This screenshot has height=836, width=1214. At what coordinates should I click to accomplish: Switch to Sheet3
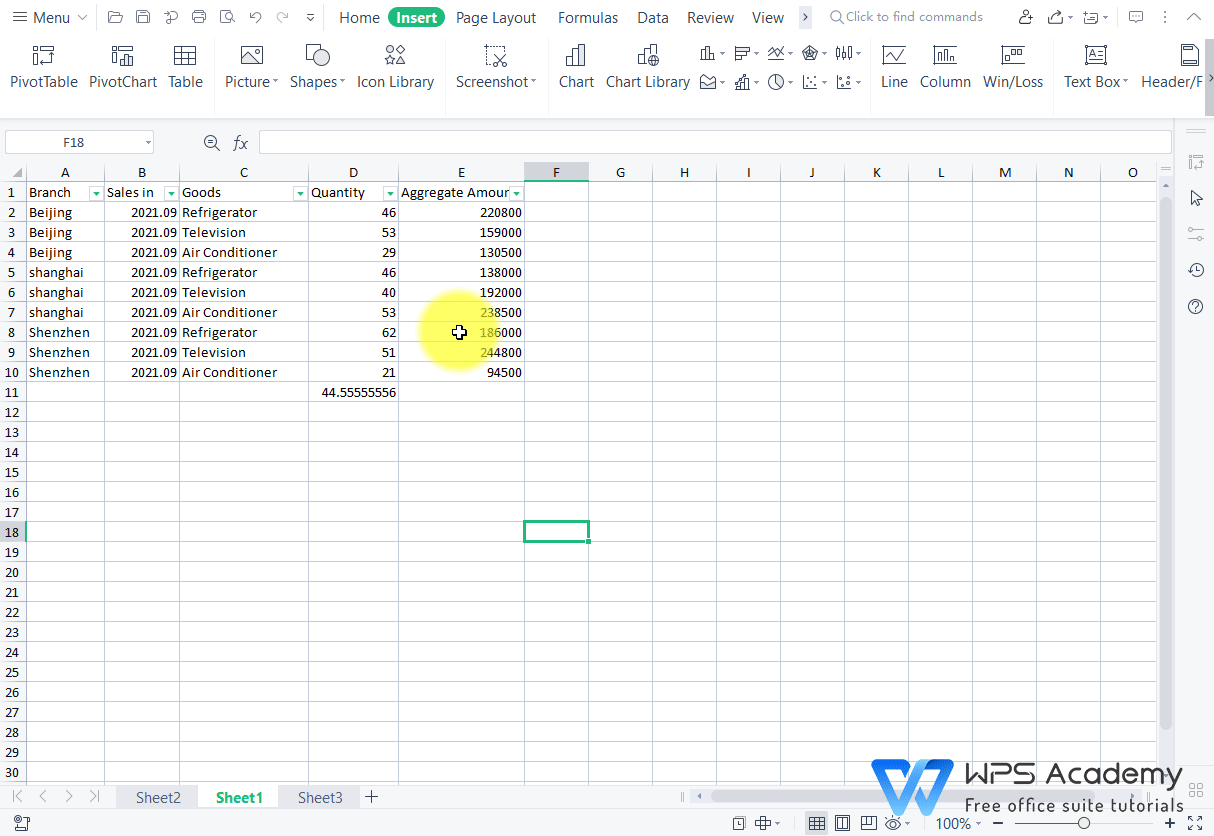tap(319, 797)
